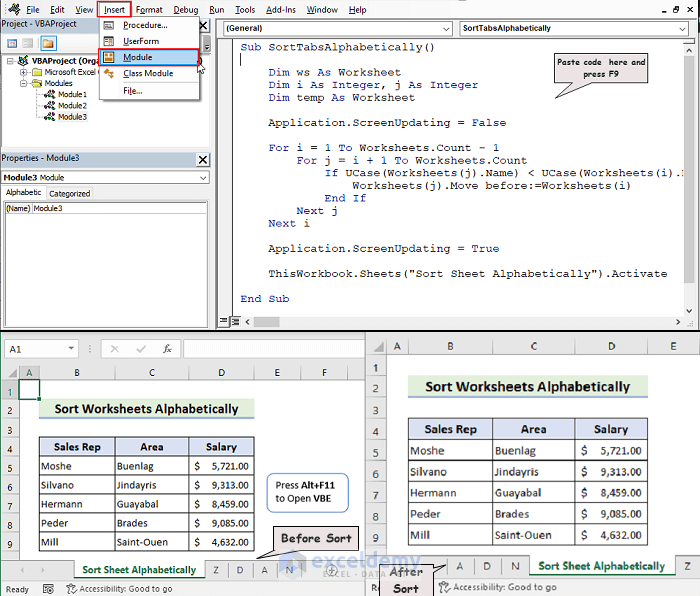Open the Tools menu
Viewport: 700px width, 596px height.
tap(245, 10)
